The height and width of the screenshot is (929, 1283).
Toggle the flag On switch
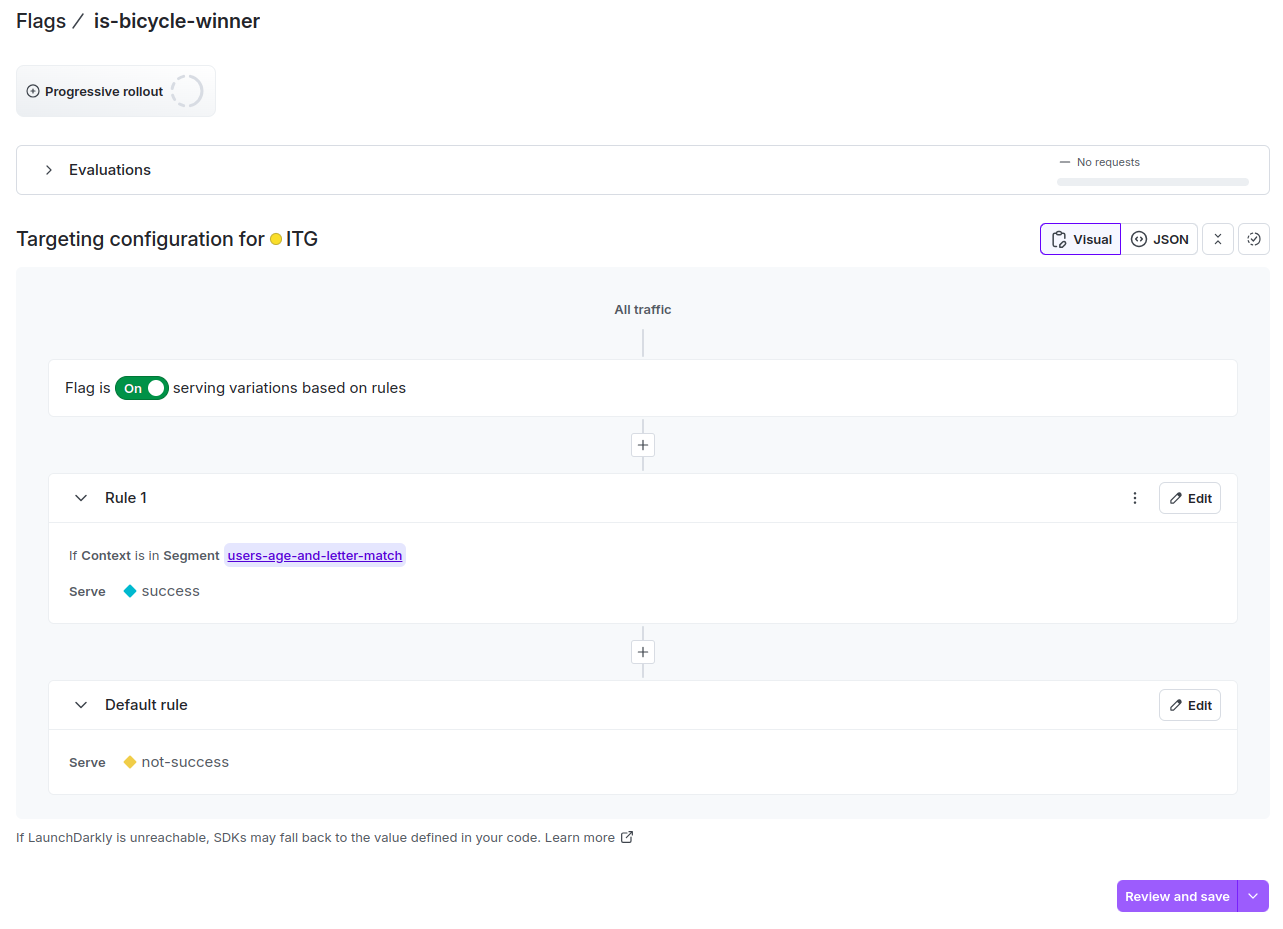coord(142,388)
